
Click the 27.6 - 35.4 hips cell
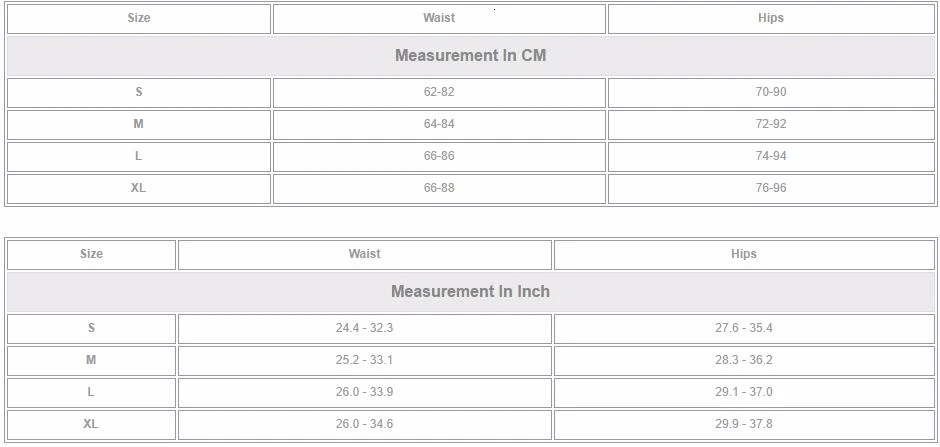point(744,329)
